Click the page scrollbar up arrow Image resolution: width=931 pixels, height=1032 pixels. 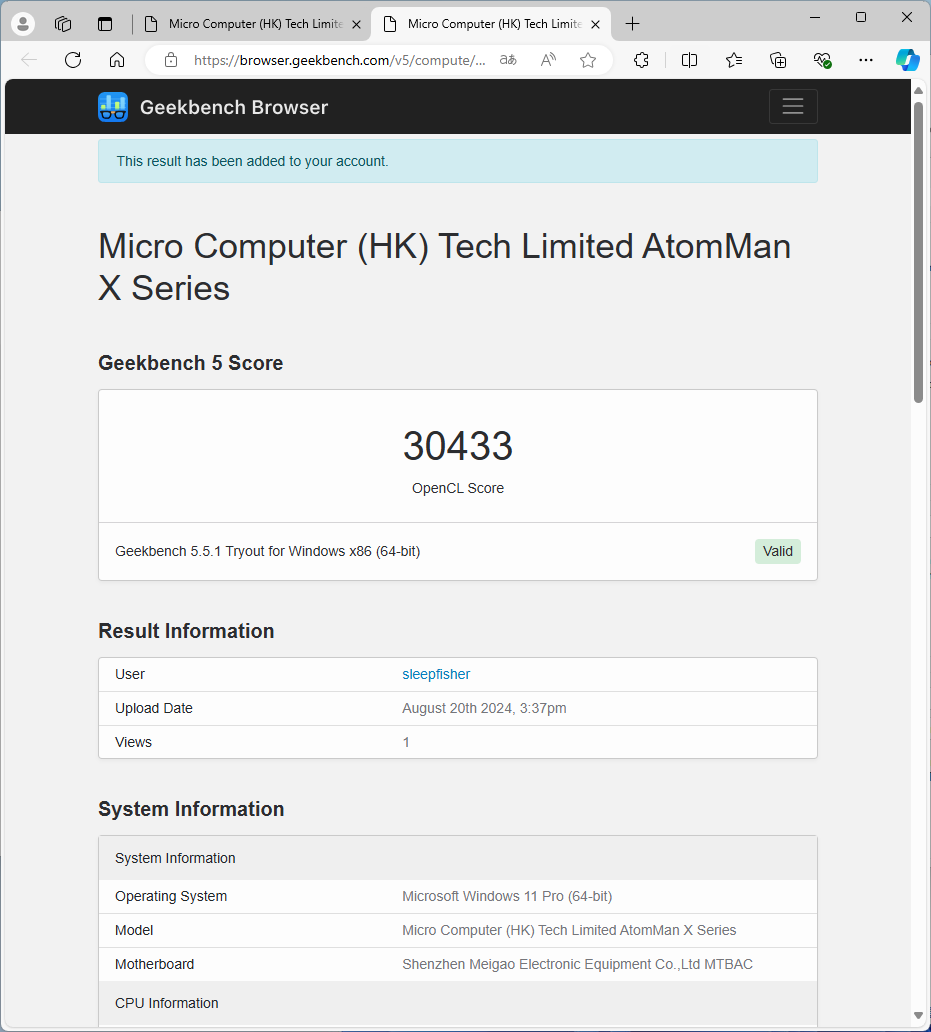[x=918, y=90]
